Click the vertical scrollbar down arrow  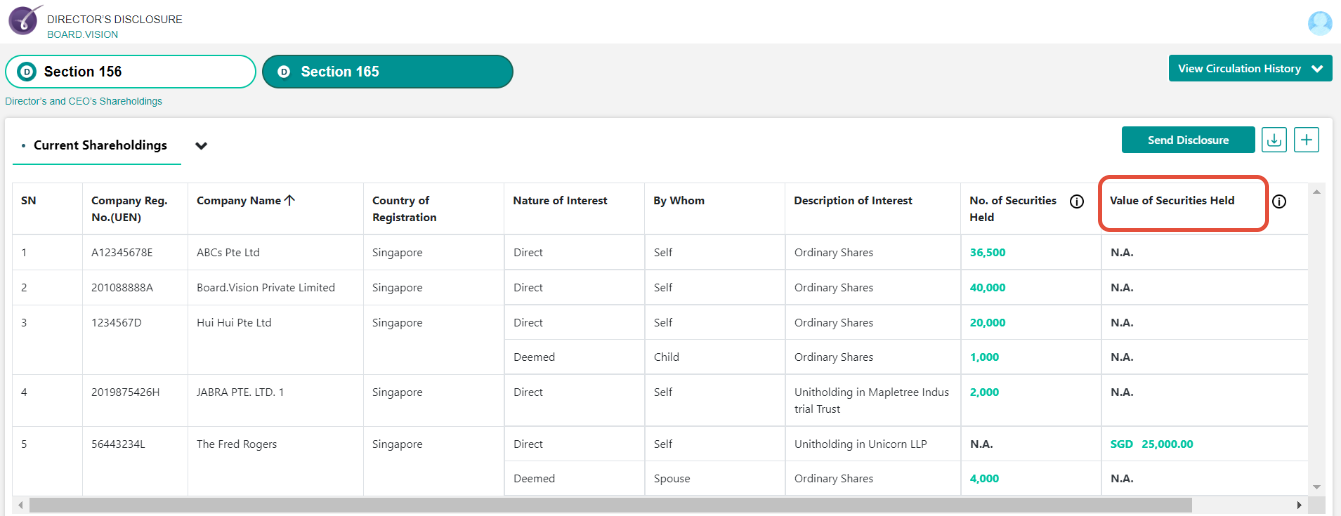(1316, 488)
